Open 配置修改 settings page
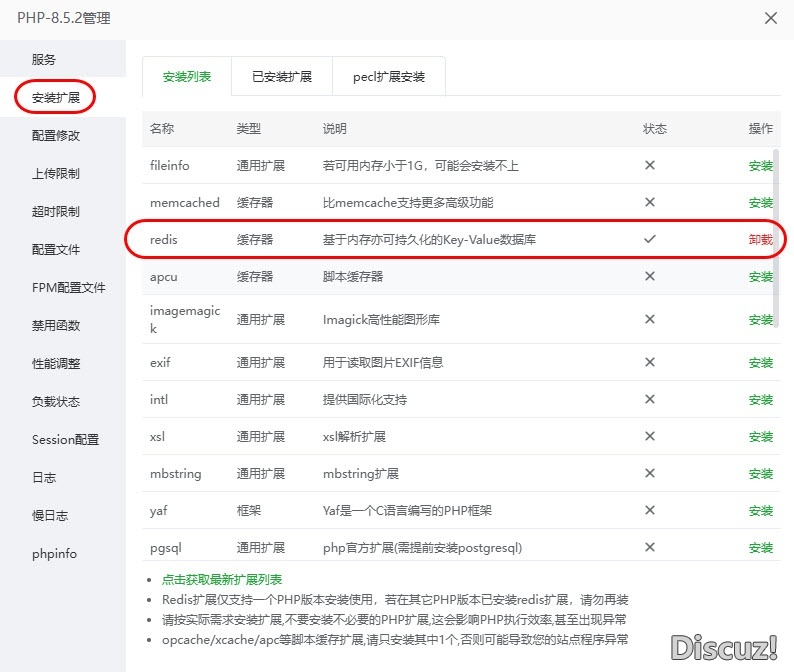794x672 pixels. click(x=56, y=136)
